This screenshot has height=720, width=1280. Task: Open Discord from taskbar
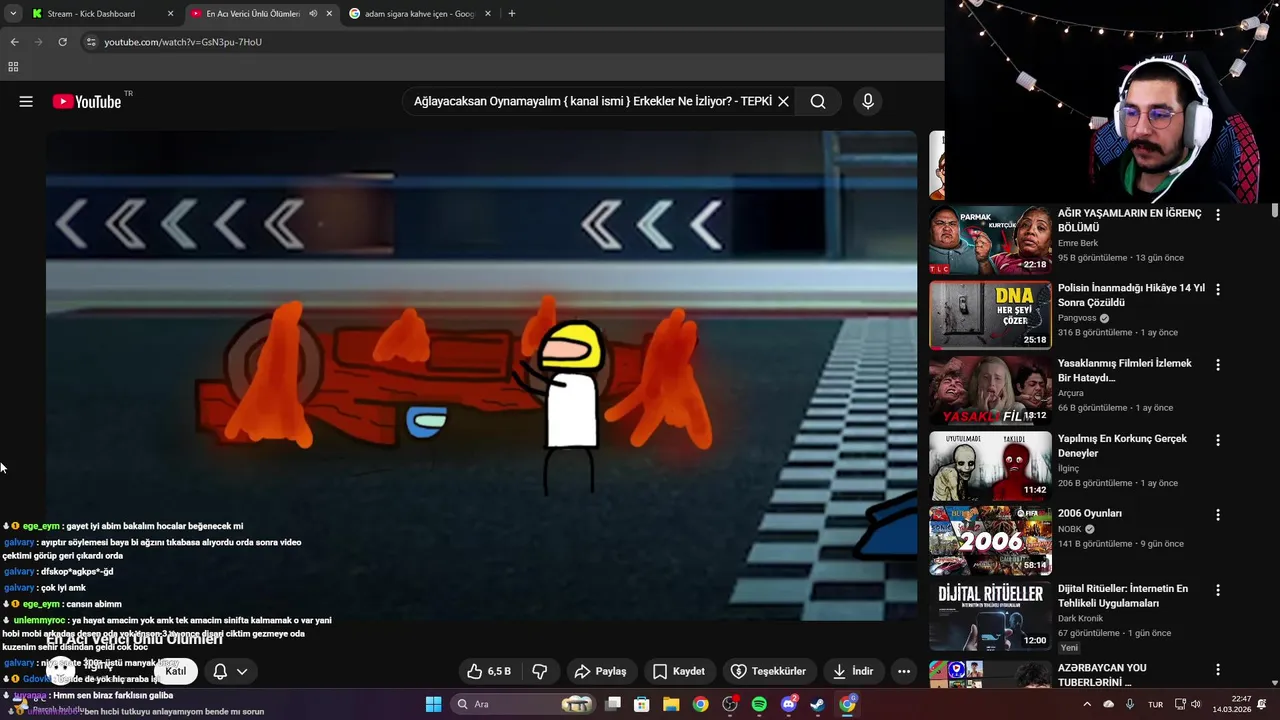pos(789,704)
